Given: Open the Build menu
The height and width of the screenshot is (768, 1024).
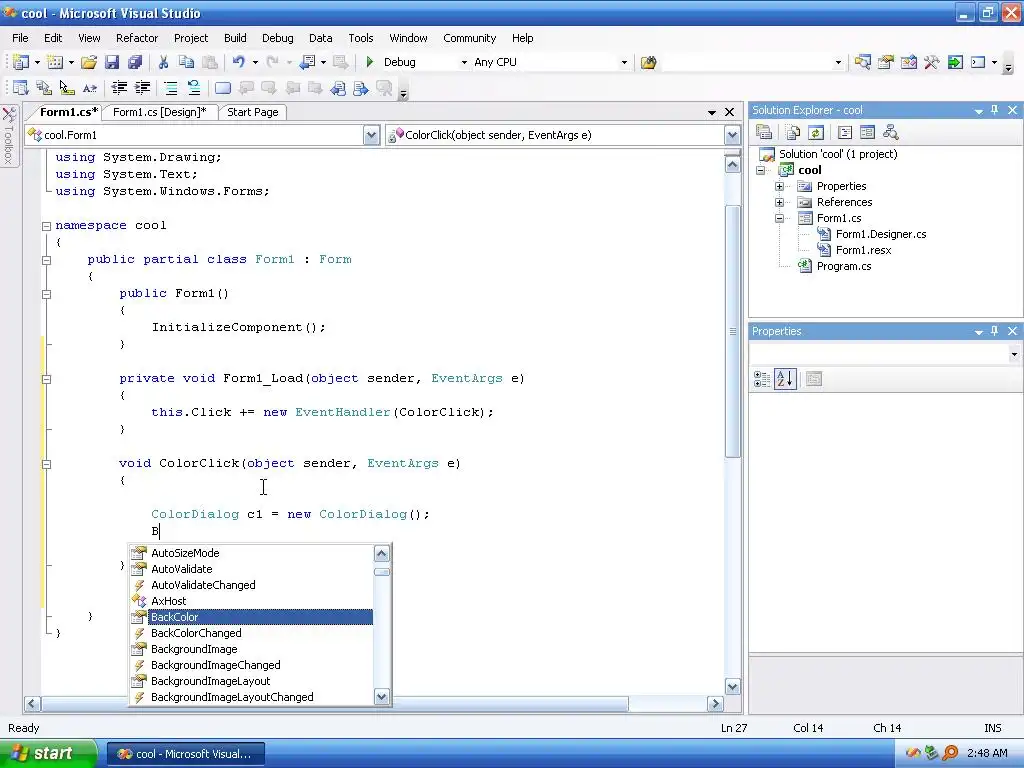Looking at the screenshot, I should point(235,38).
